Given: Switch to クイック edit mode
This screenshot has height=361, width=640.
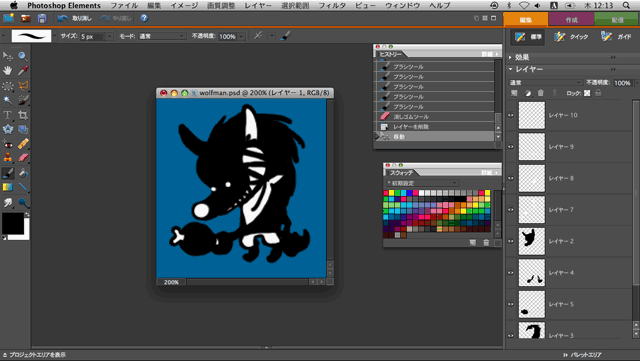Looking at the screenshot, I should click(571, 37).
